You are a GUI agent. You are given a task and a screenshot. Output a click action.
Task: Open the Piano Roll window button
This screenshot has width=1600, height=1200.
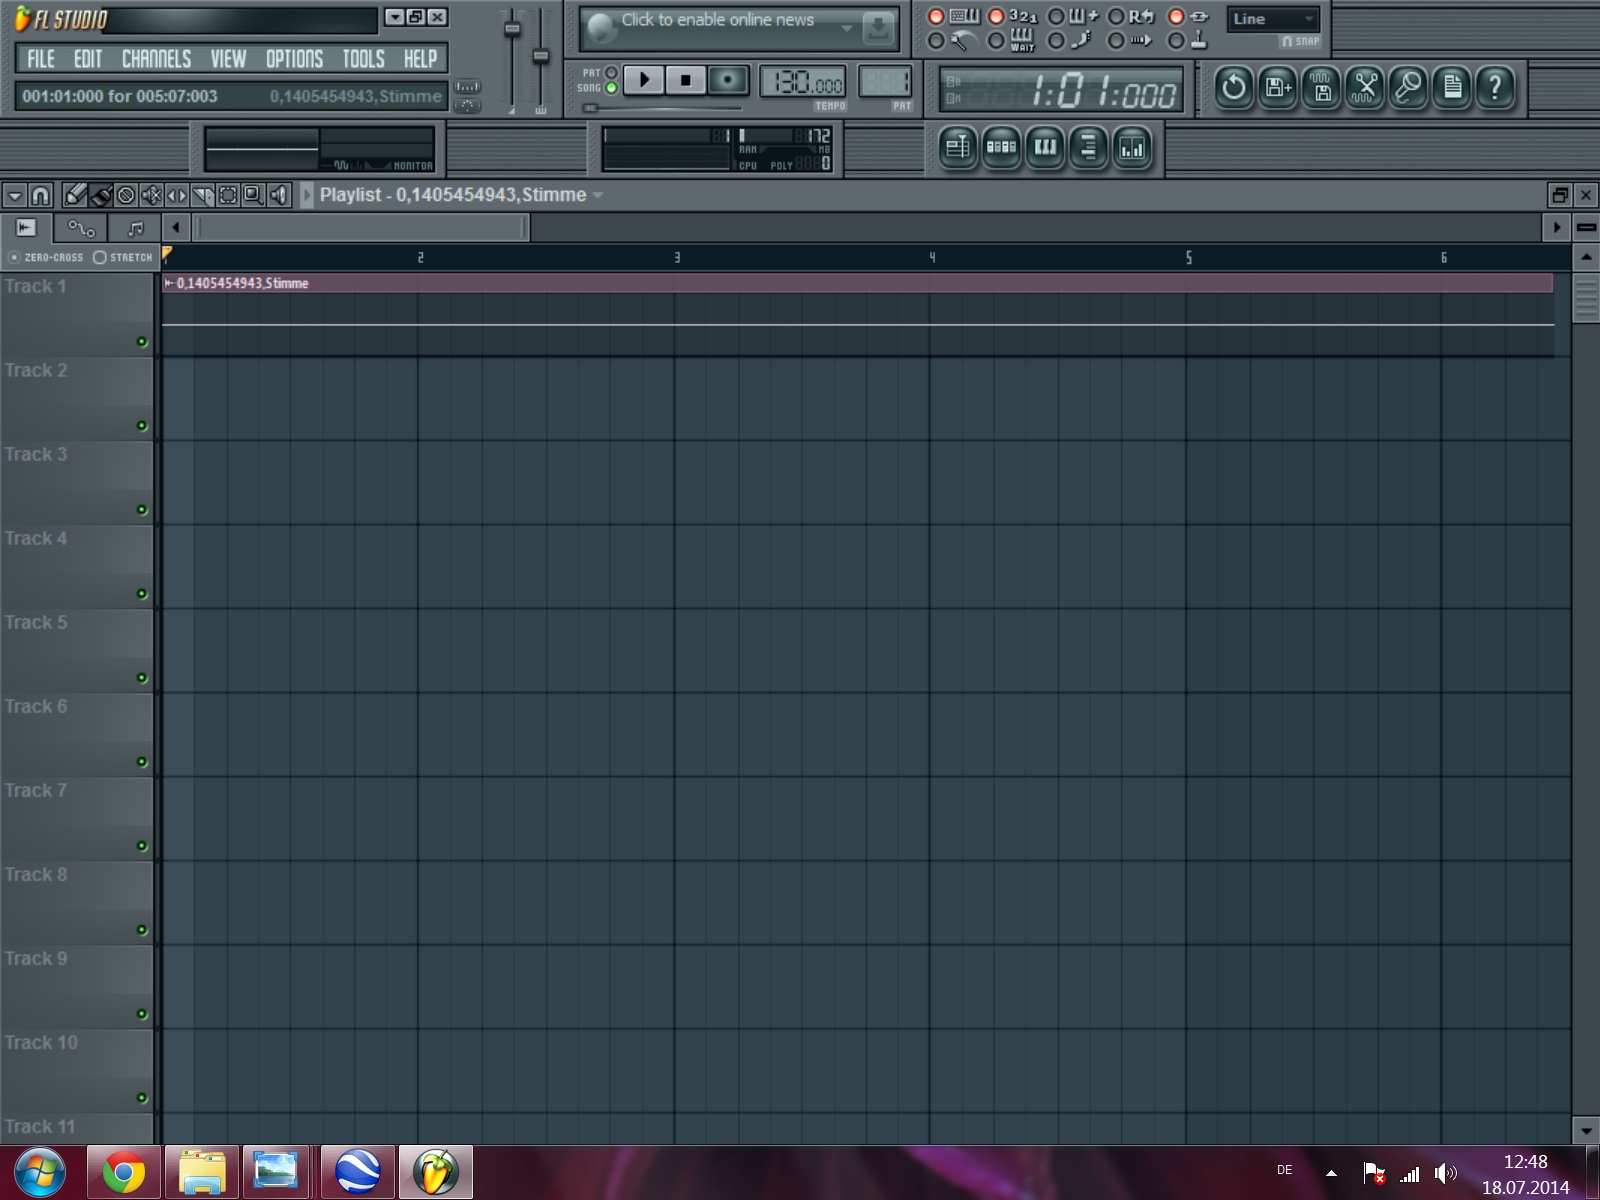click(1045, 148)
